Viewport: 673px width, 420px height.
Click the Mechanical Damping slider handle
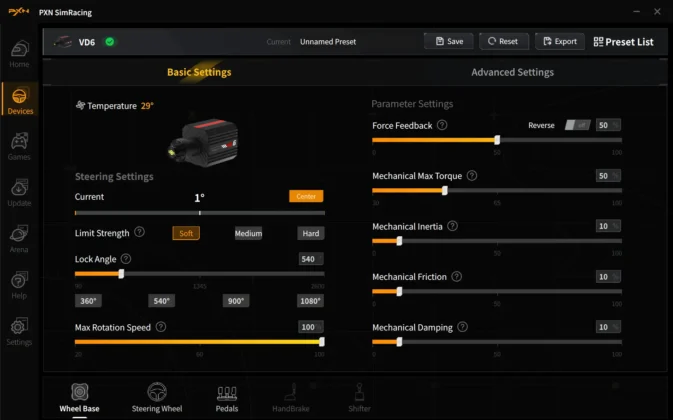pos(399,342)
